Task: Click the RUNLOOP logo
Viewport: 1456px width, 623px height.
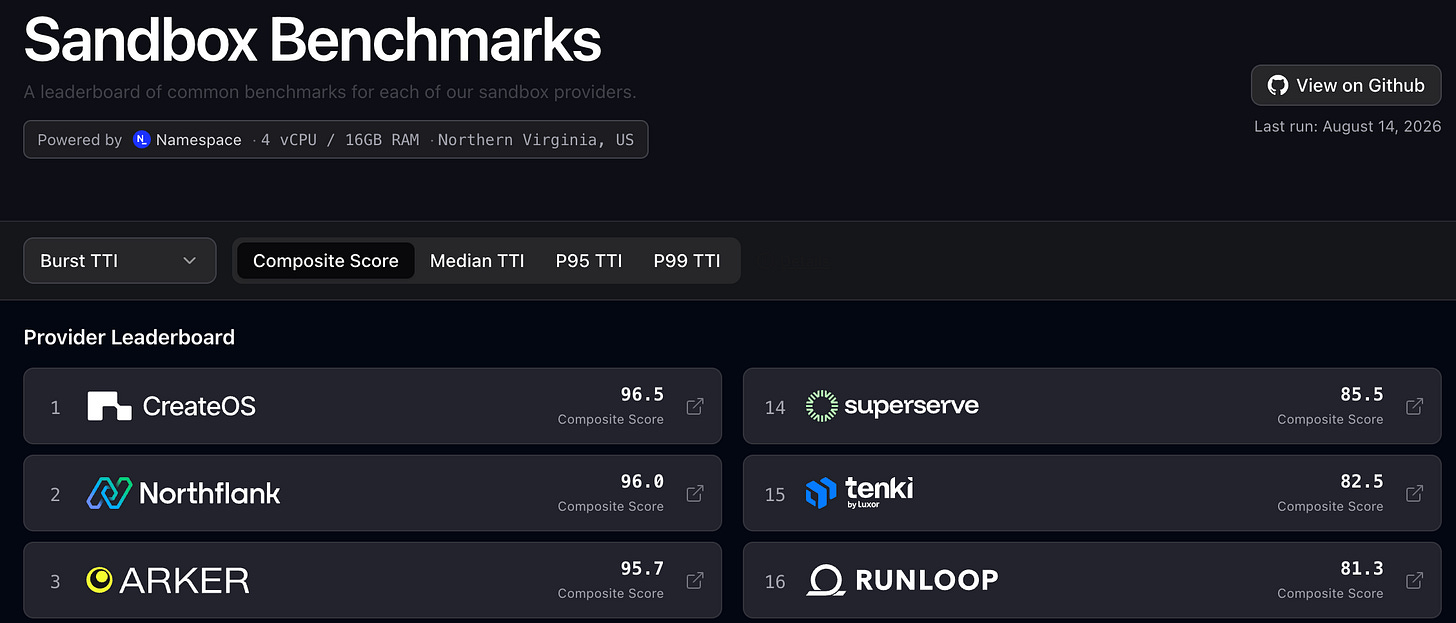Action: click(x=902, y=580)
